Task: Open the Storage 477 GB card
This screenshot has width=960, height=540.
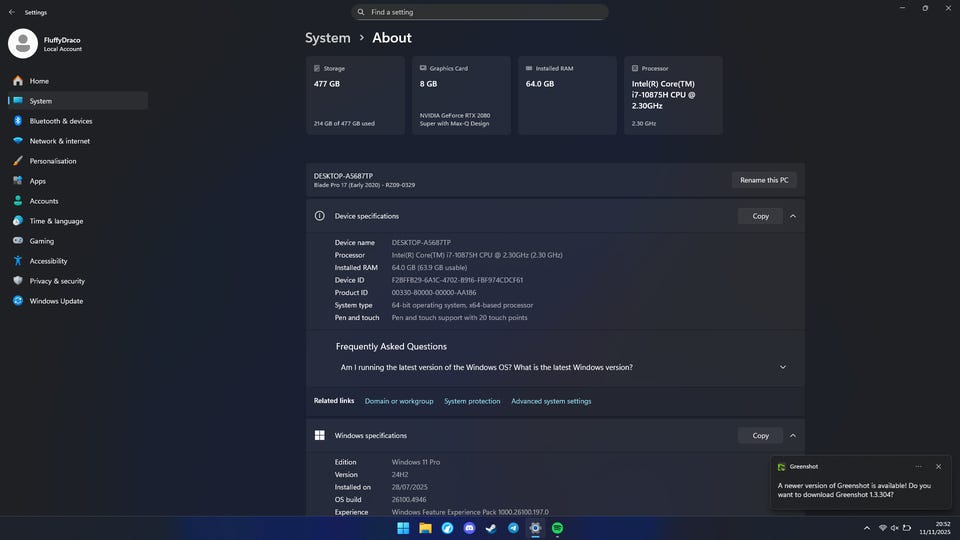Action: (x=356, y=96)
